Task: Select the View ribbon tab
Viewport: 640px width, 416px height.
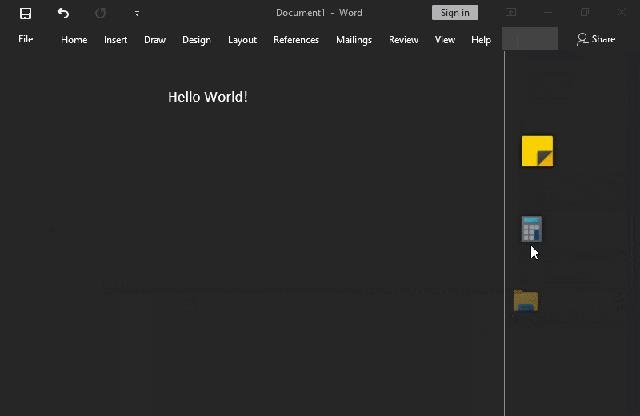Action: click(445, 40)
